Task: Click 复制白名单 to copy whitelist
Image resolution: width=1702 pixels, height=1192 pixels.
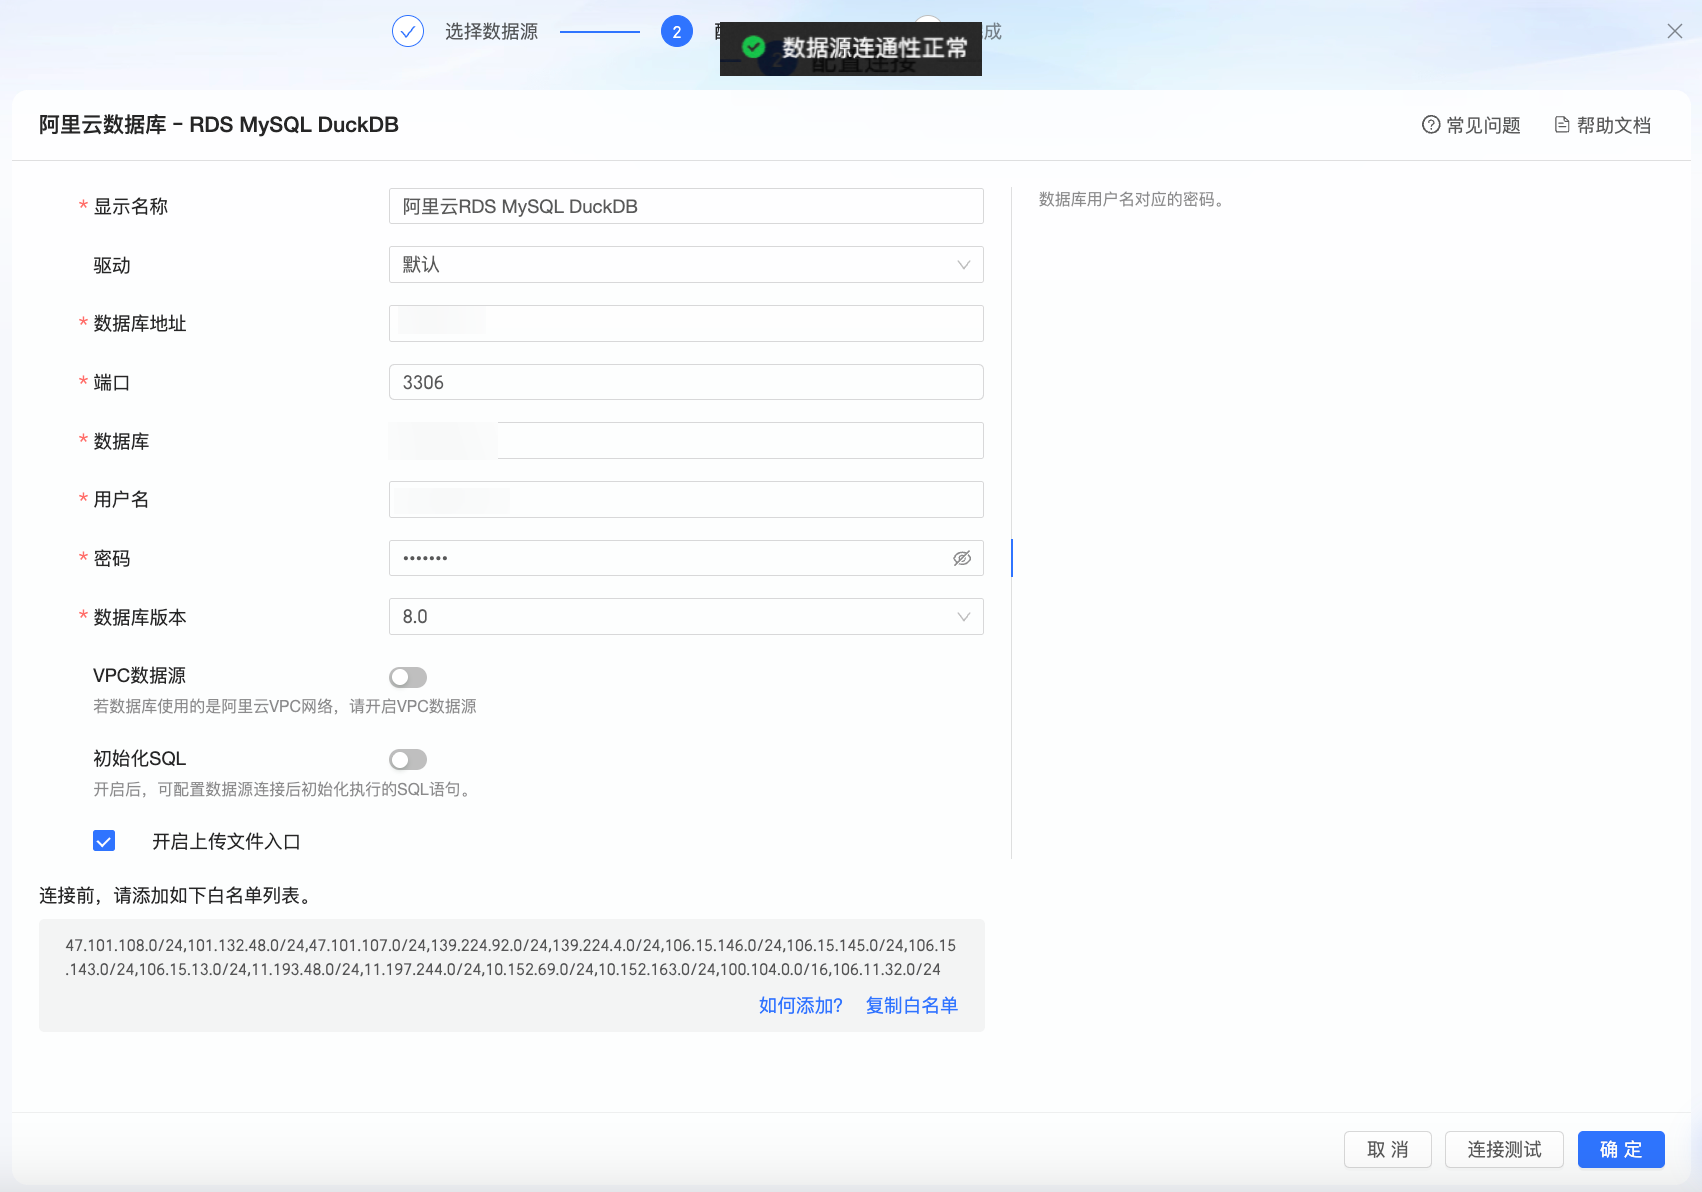Action: click(x=912, y=1006)
